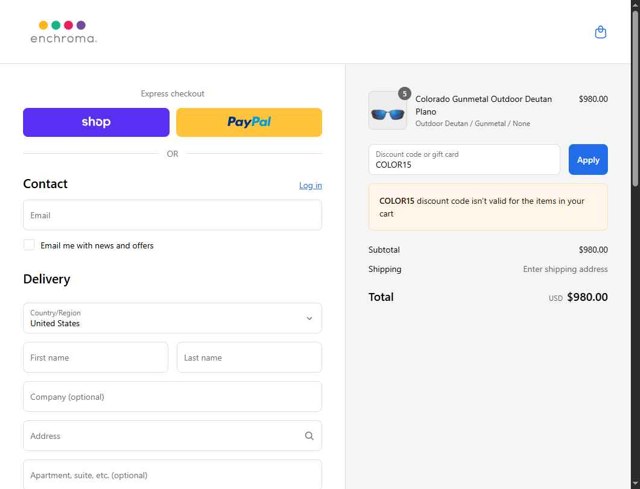Open the Log in link
The width and height of the screenshot is (640, 489).
tap(310, 186)
